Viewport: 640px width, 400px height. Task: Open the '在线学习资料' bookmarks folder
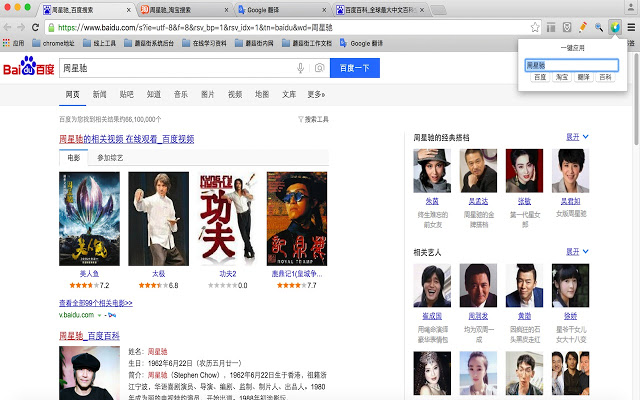pos(204,43)
